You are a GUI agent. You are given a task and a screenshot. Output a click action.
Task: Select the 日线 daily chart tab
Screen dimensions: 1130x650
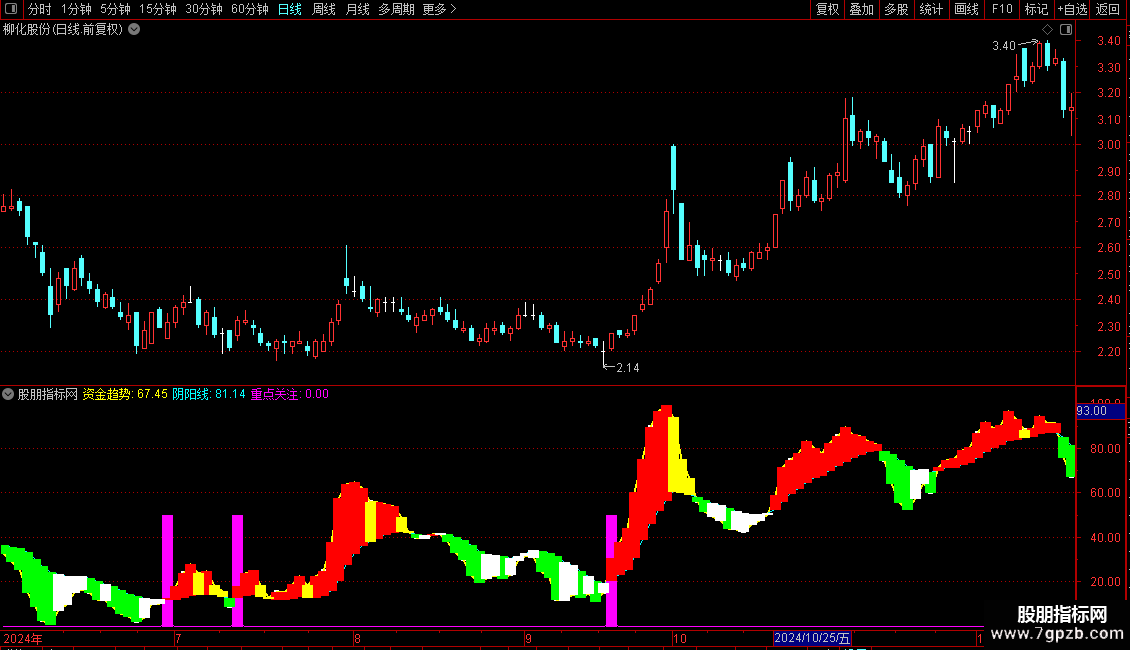[290, 9]
